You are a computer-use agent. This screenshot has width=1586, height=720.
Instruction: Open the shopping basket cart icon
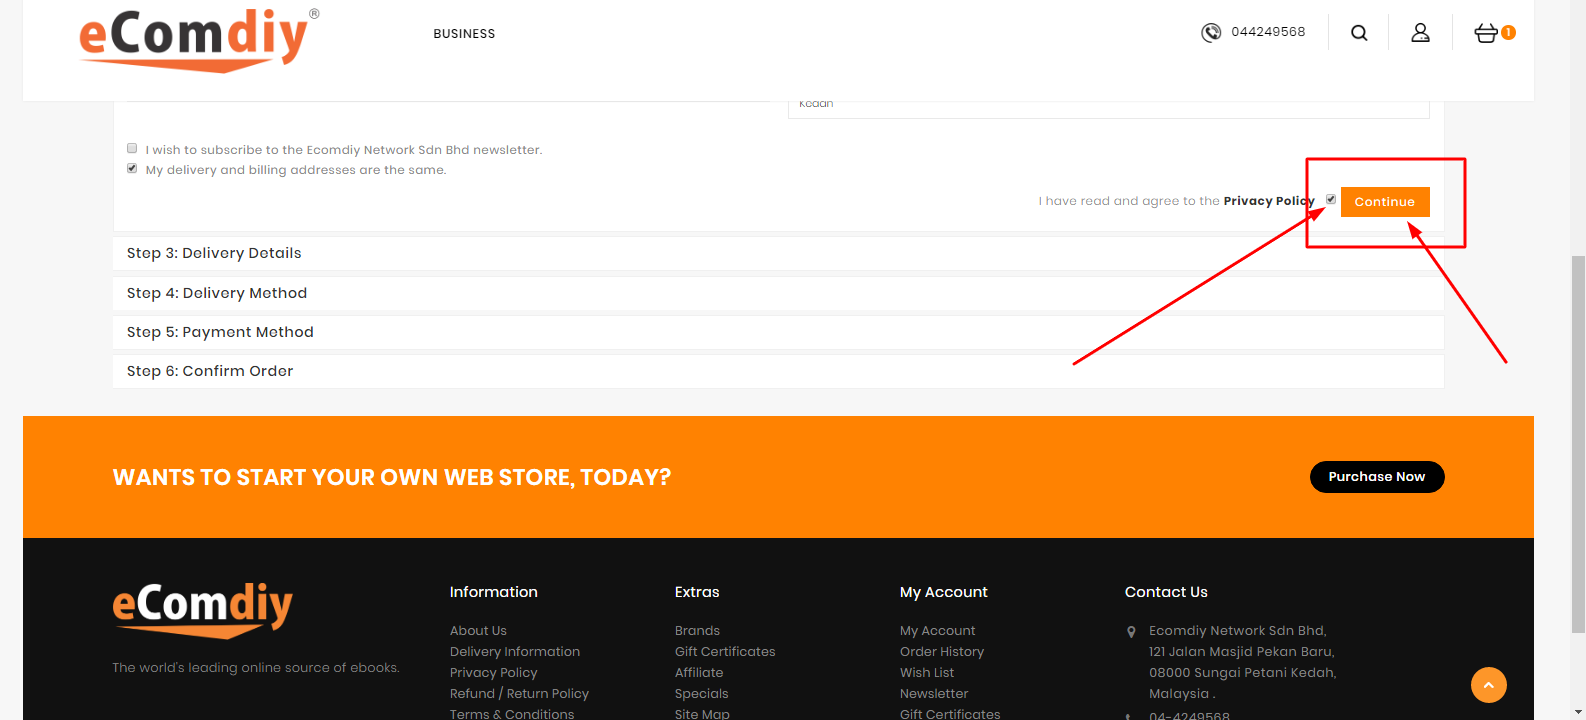pyautogui.click(x=1486, y=33)
